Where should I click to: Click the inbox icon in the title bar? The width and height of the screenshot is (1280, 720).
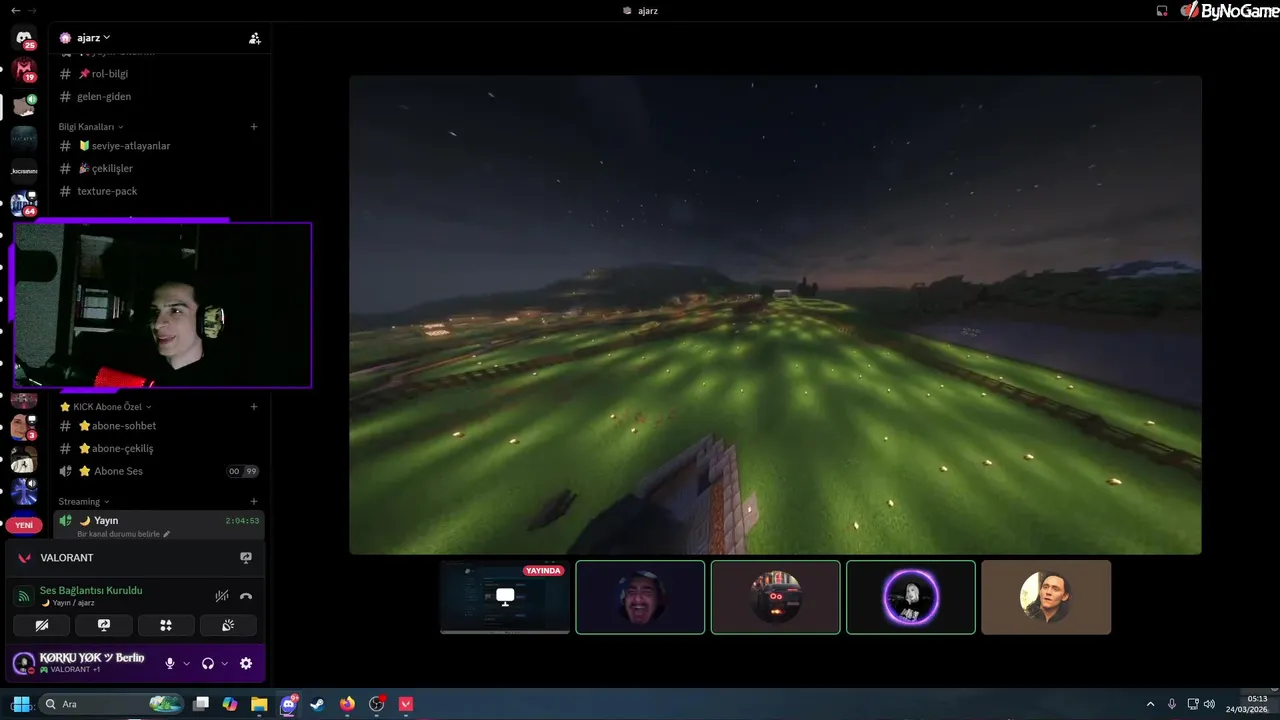coord(1162,11)
